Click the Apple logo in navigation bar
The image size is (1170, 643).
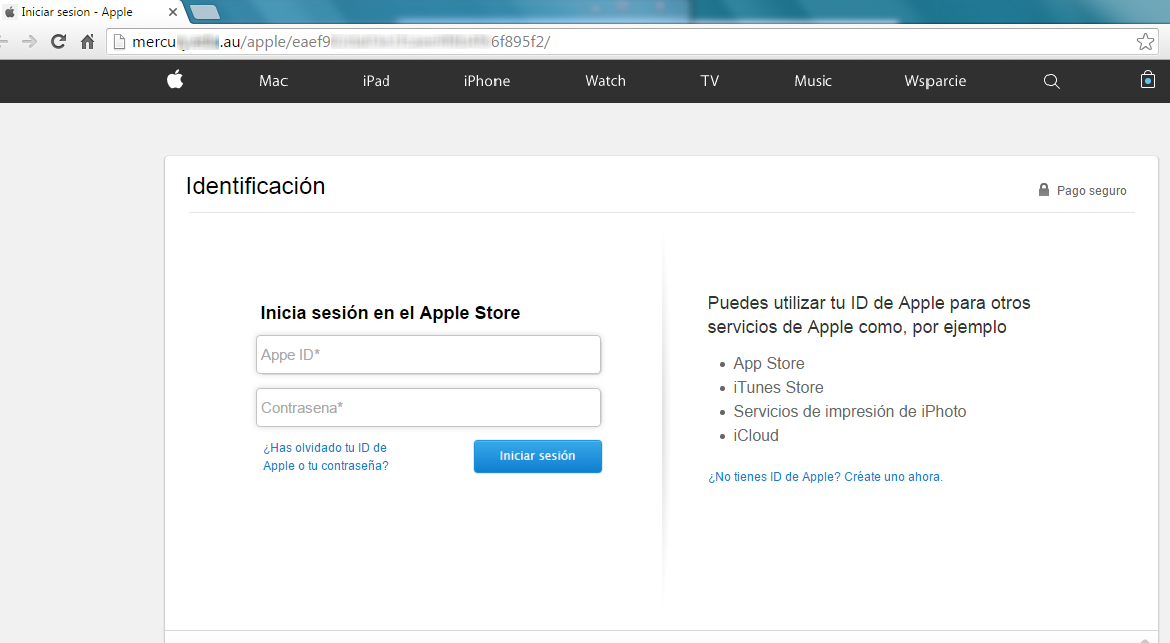[x=175, y=79]
